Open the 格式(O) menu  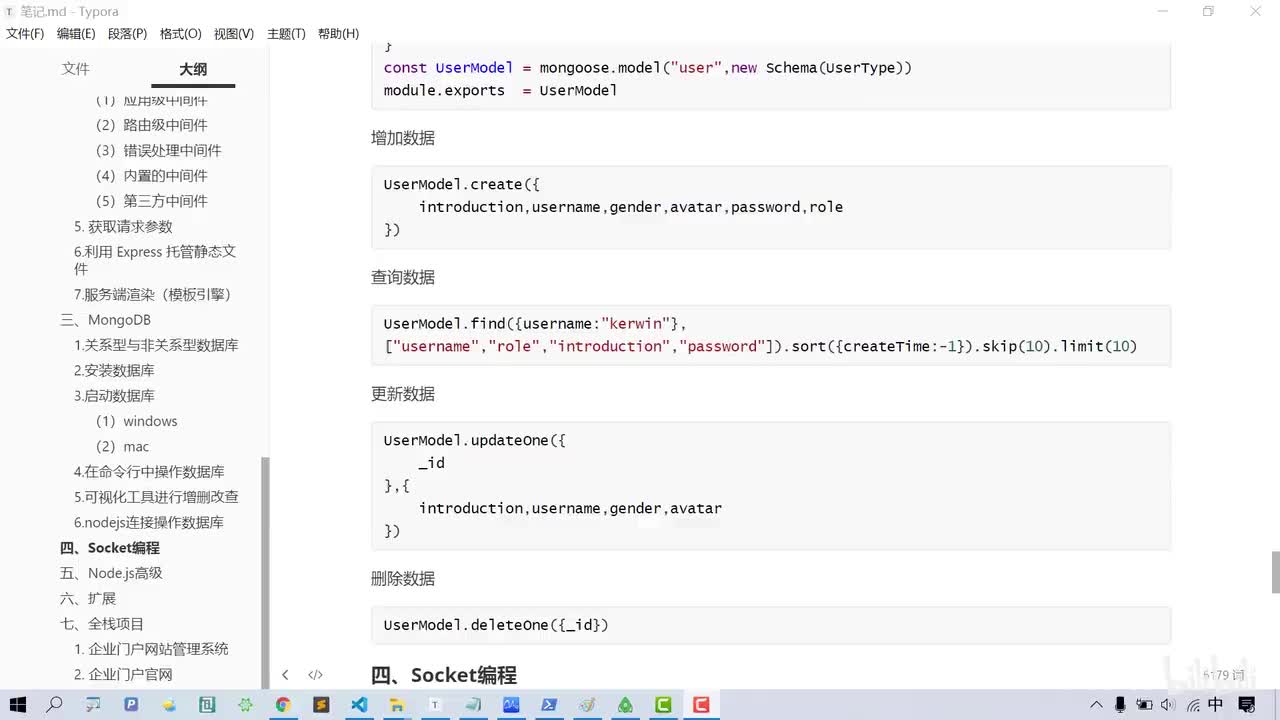tap(180, 34)
